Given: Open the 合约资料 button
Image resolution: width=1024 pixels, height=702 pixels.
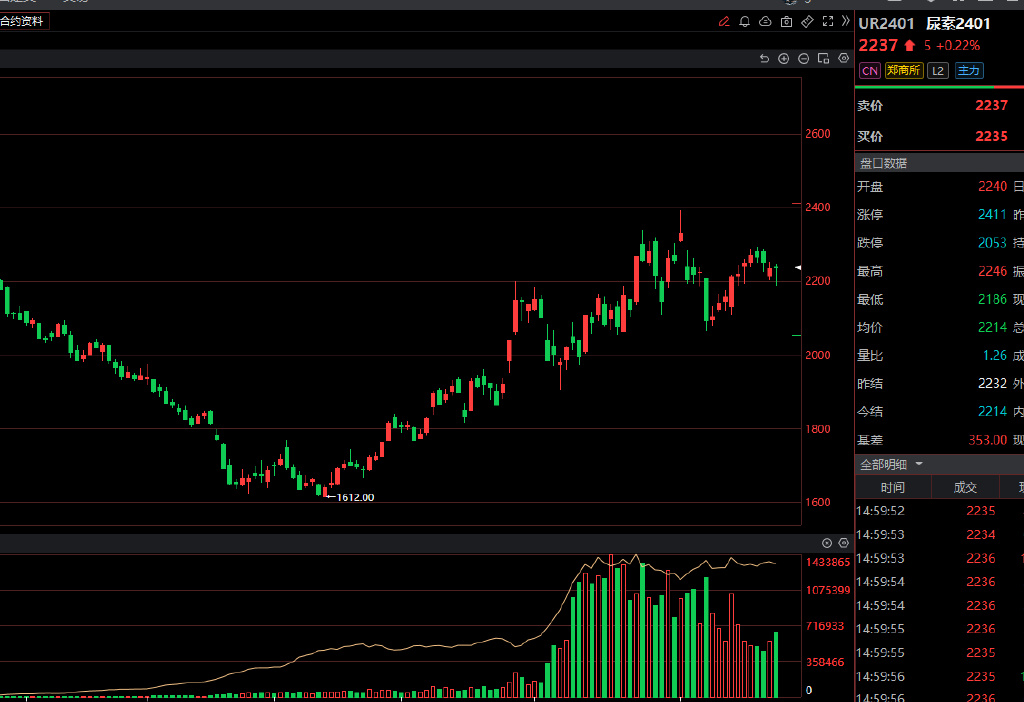Looking at the screenshot, I should 22,21.
